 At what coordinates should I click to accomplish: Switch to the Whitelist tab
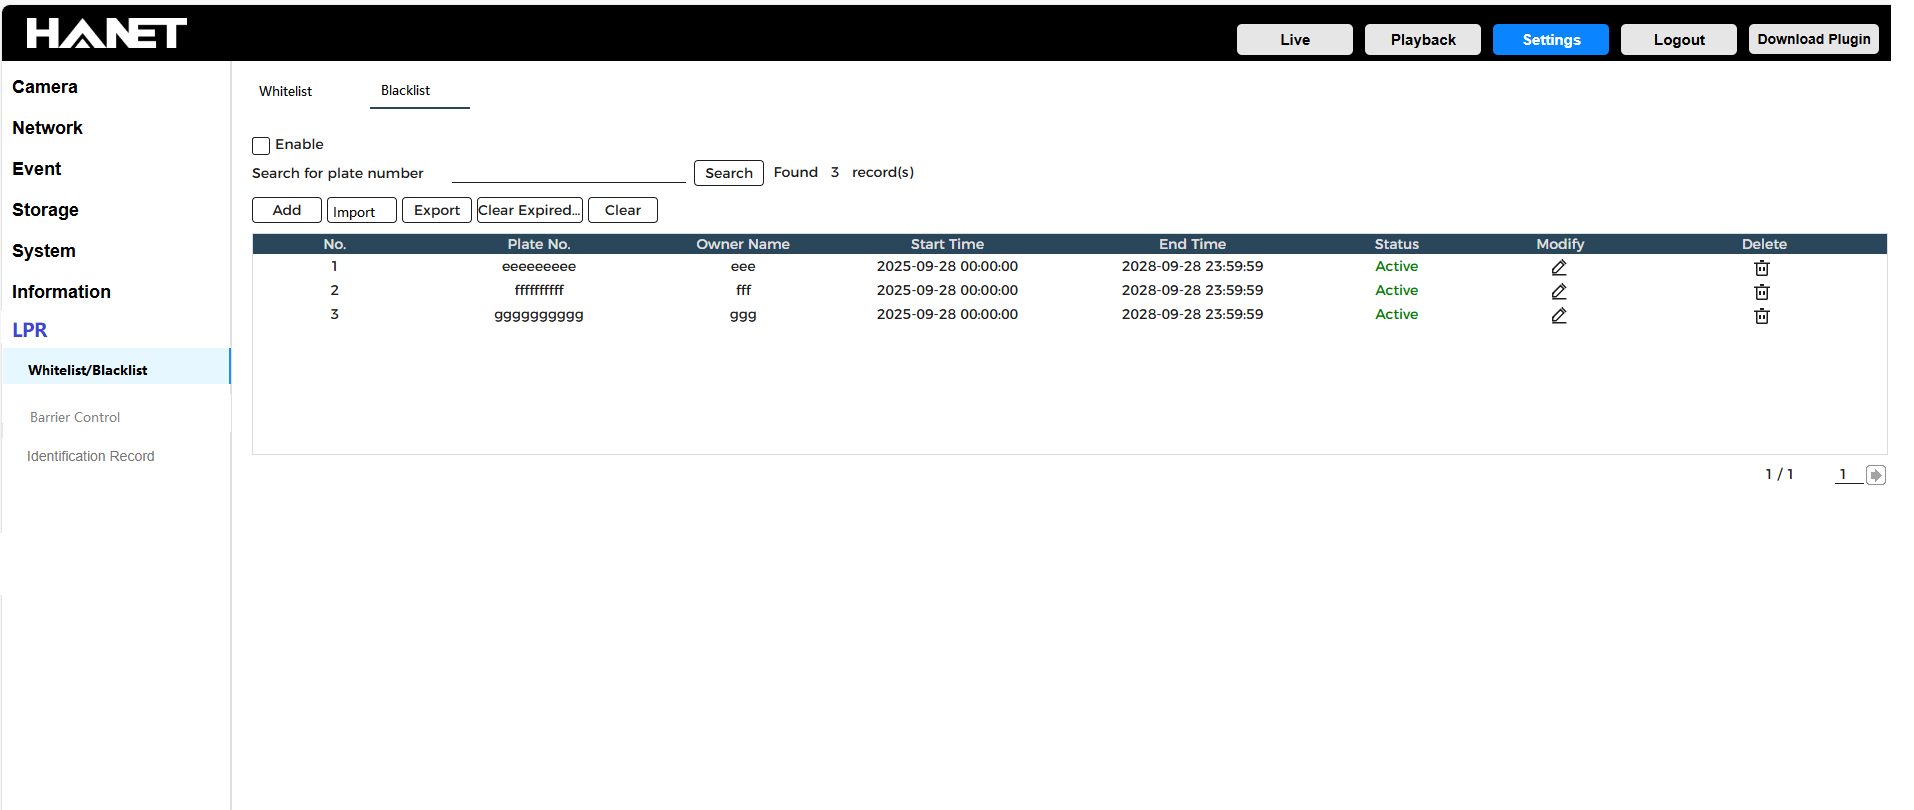(285, 91)
